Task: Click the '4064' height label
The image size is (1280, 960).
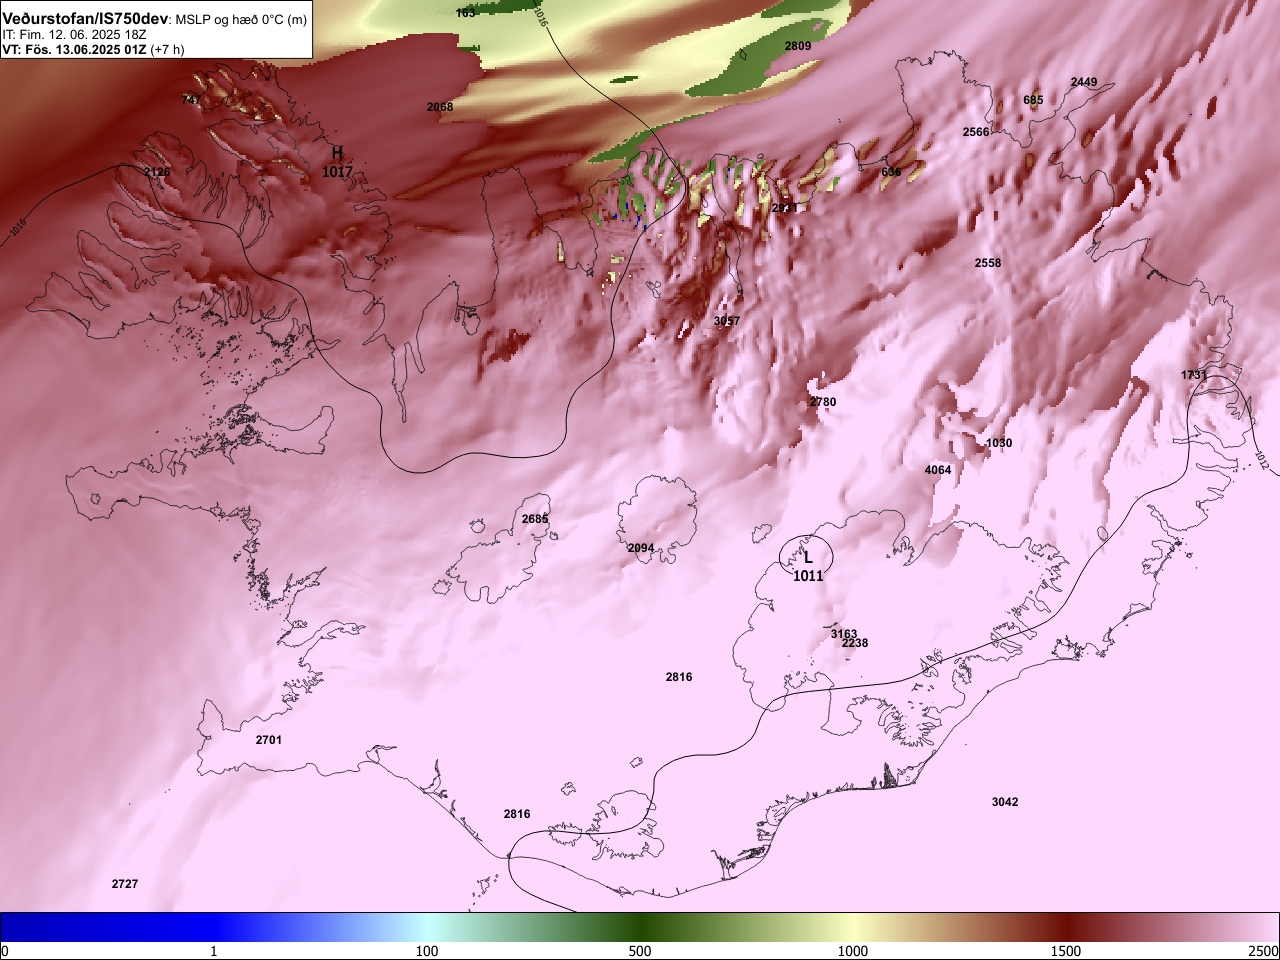Action: point(938,470)
